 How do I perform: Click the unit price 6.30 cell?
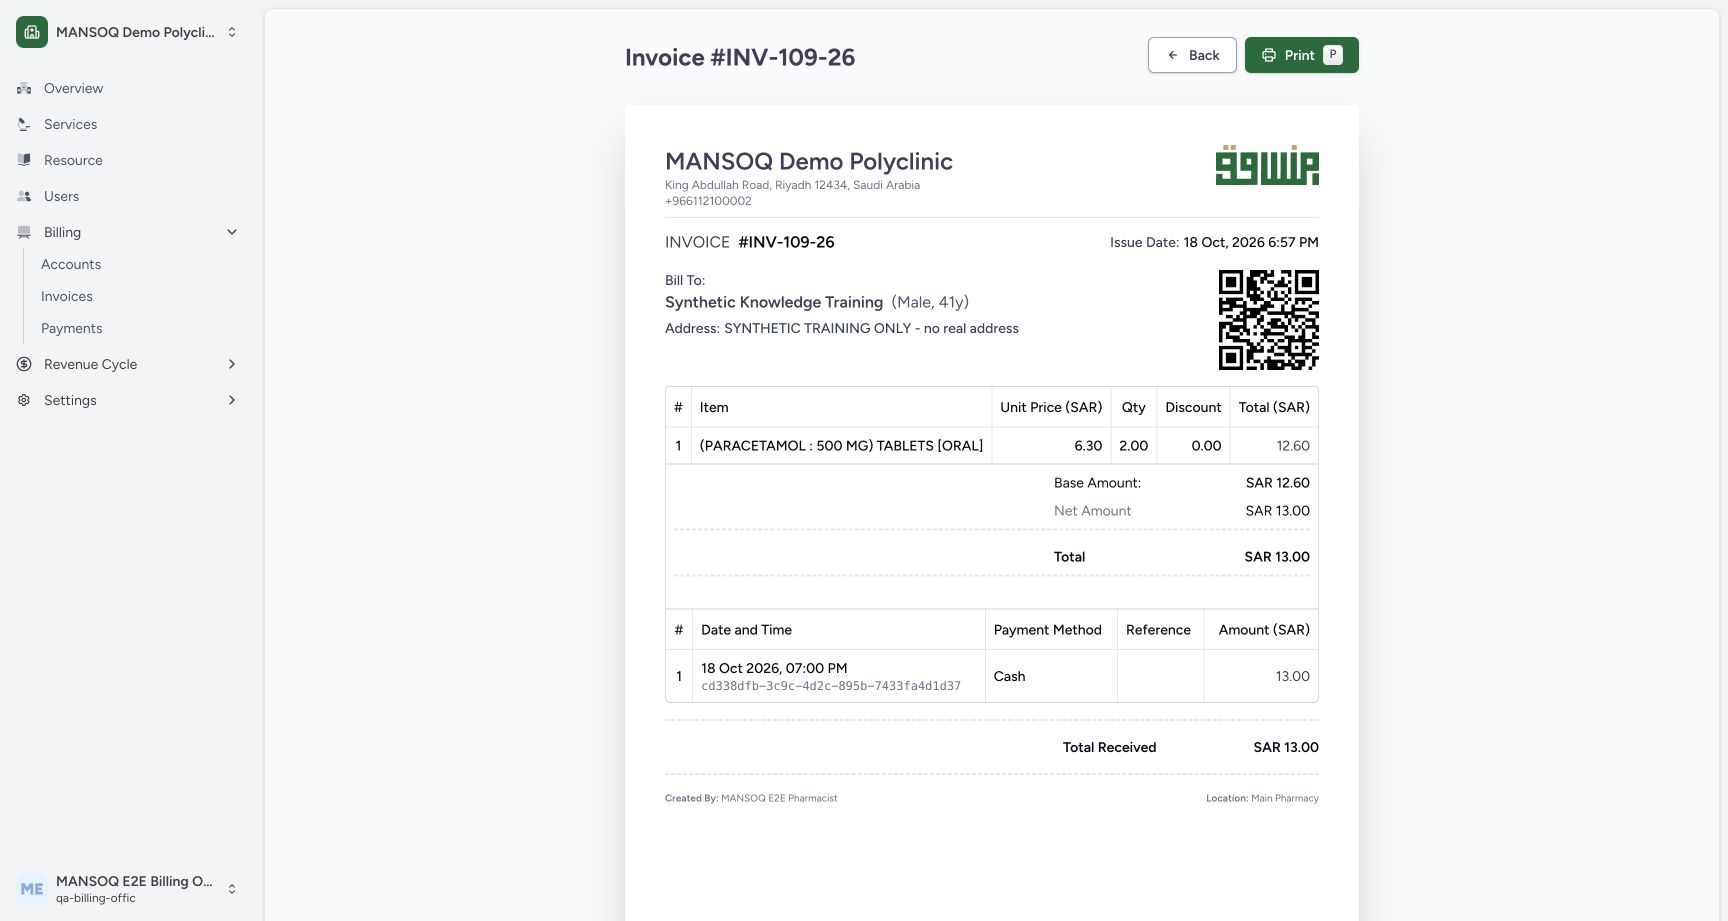[x=1051, y=446]
